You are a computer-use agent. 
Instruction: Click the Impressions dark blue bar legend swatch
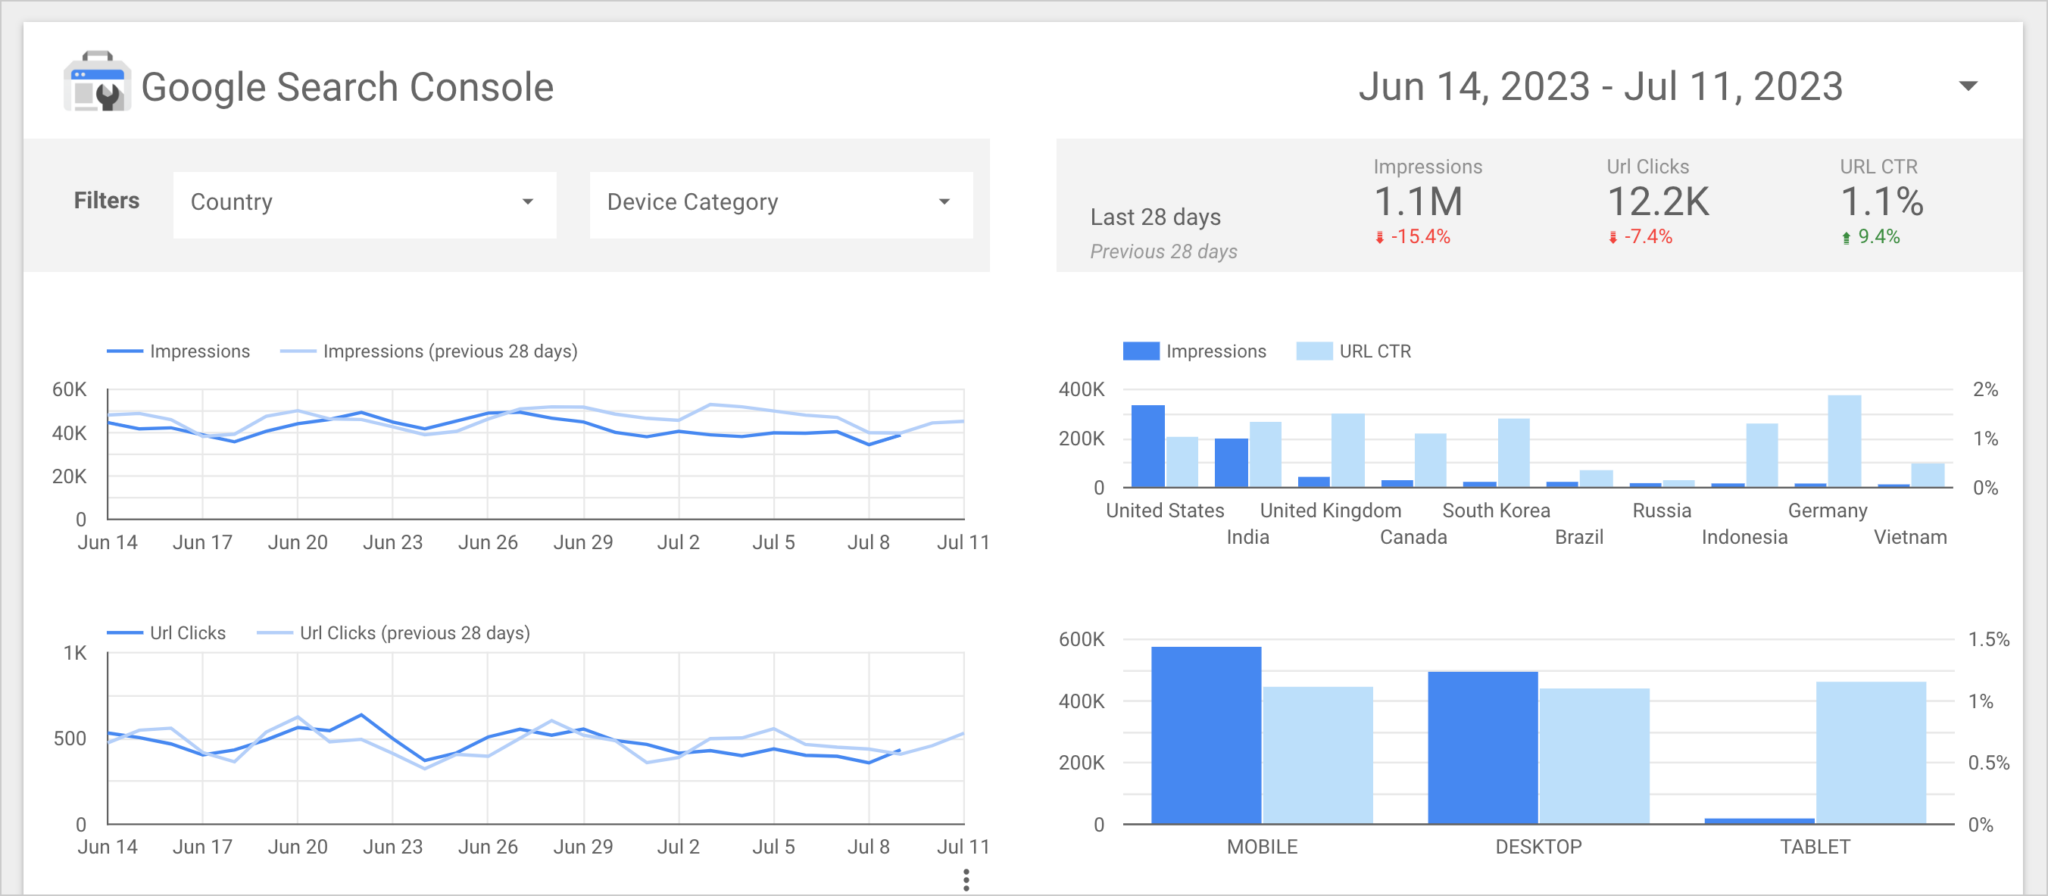point(1141,351)
